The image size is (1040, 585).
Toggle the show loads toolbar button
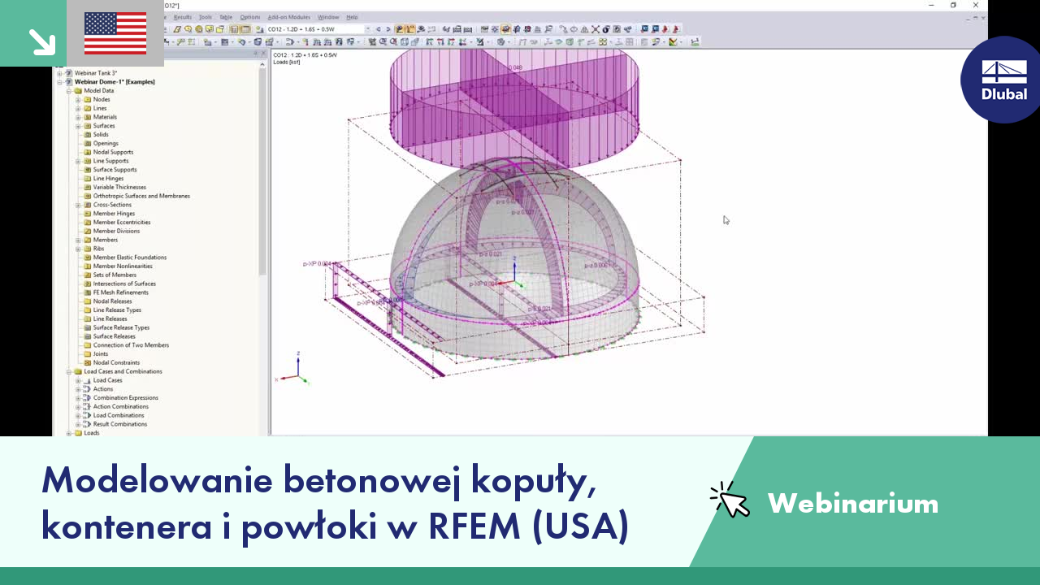399,29
